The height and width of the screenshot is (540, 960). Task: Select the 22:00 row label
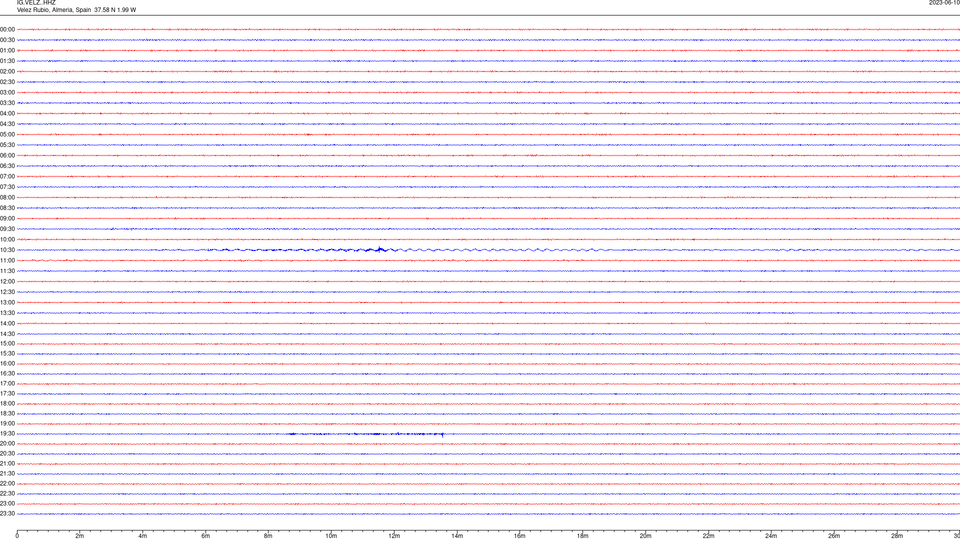pyautogui.click(x=7, y=484)
